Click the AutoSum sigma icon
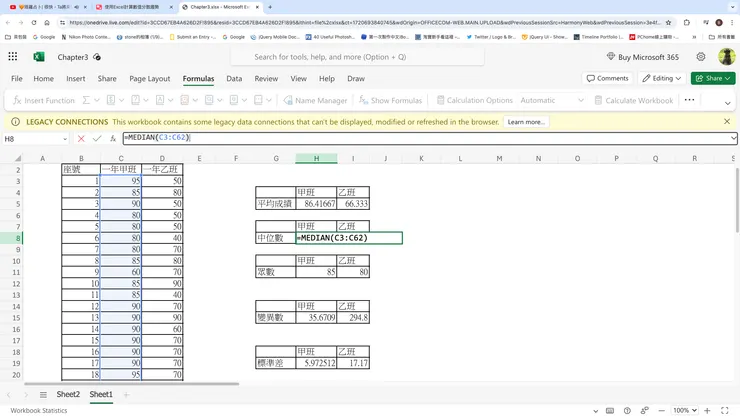The height and width of the screenshot is (416, 740). tap(86, 100)
